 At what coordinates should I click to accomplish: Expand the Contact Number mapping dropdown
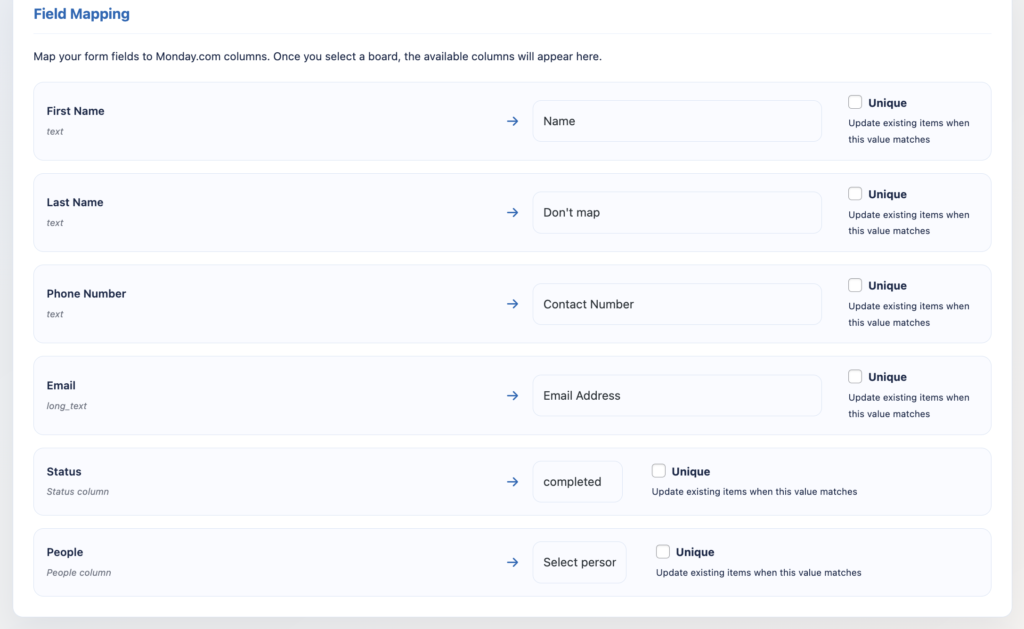pos(676,304)
